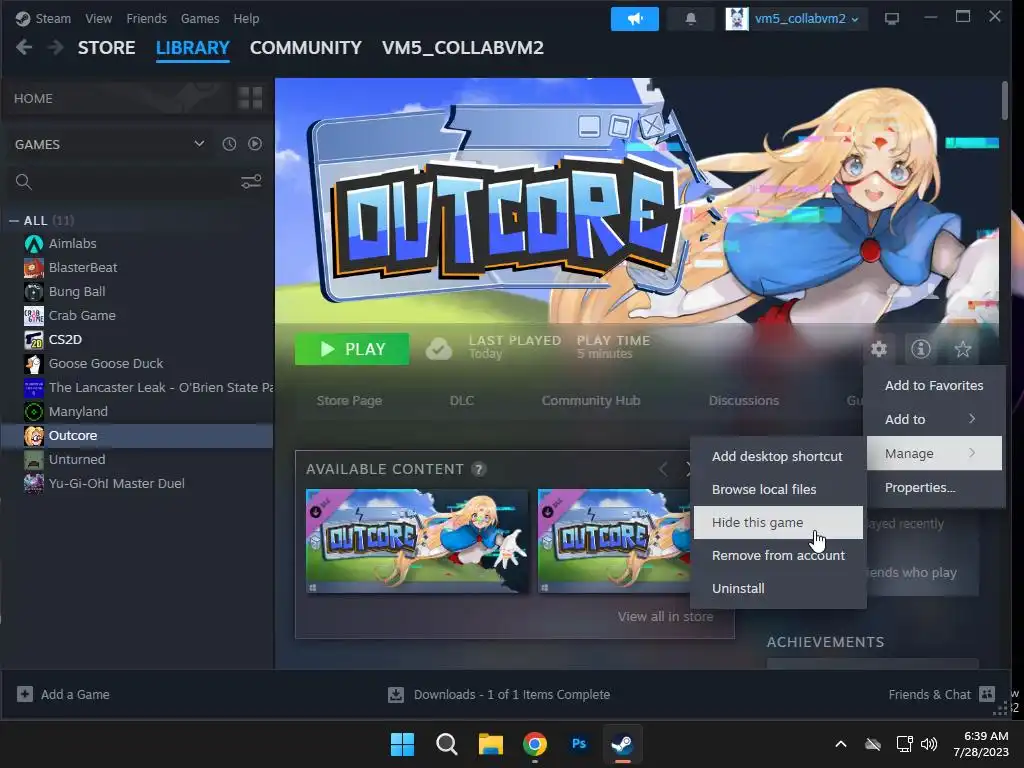
Task: Open the Friends menu
Action: [146, 18]
